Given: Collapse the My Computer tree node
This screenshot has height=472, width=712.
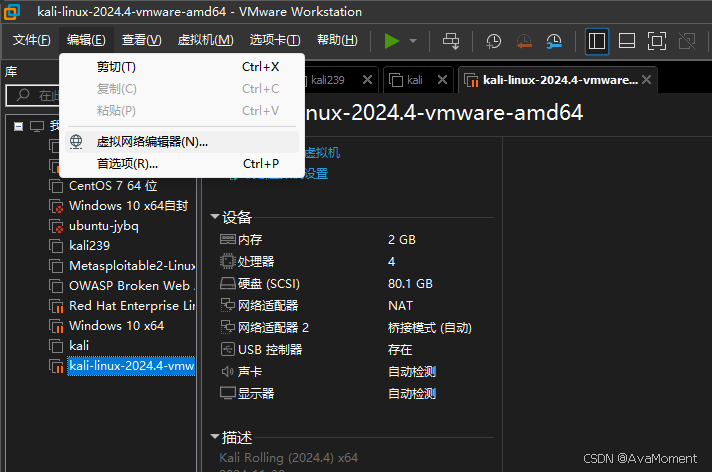Looking at the screenshot, I should (18, 126).
